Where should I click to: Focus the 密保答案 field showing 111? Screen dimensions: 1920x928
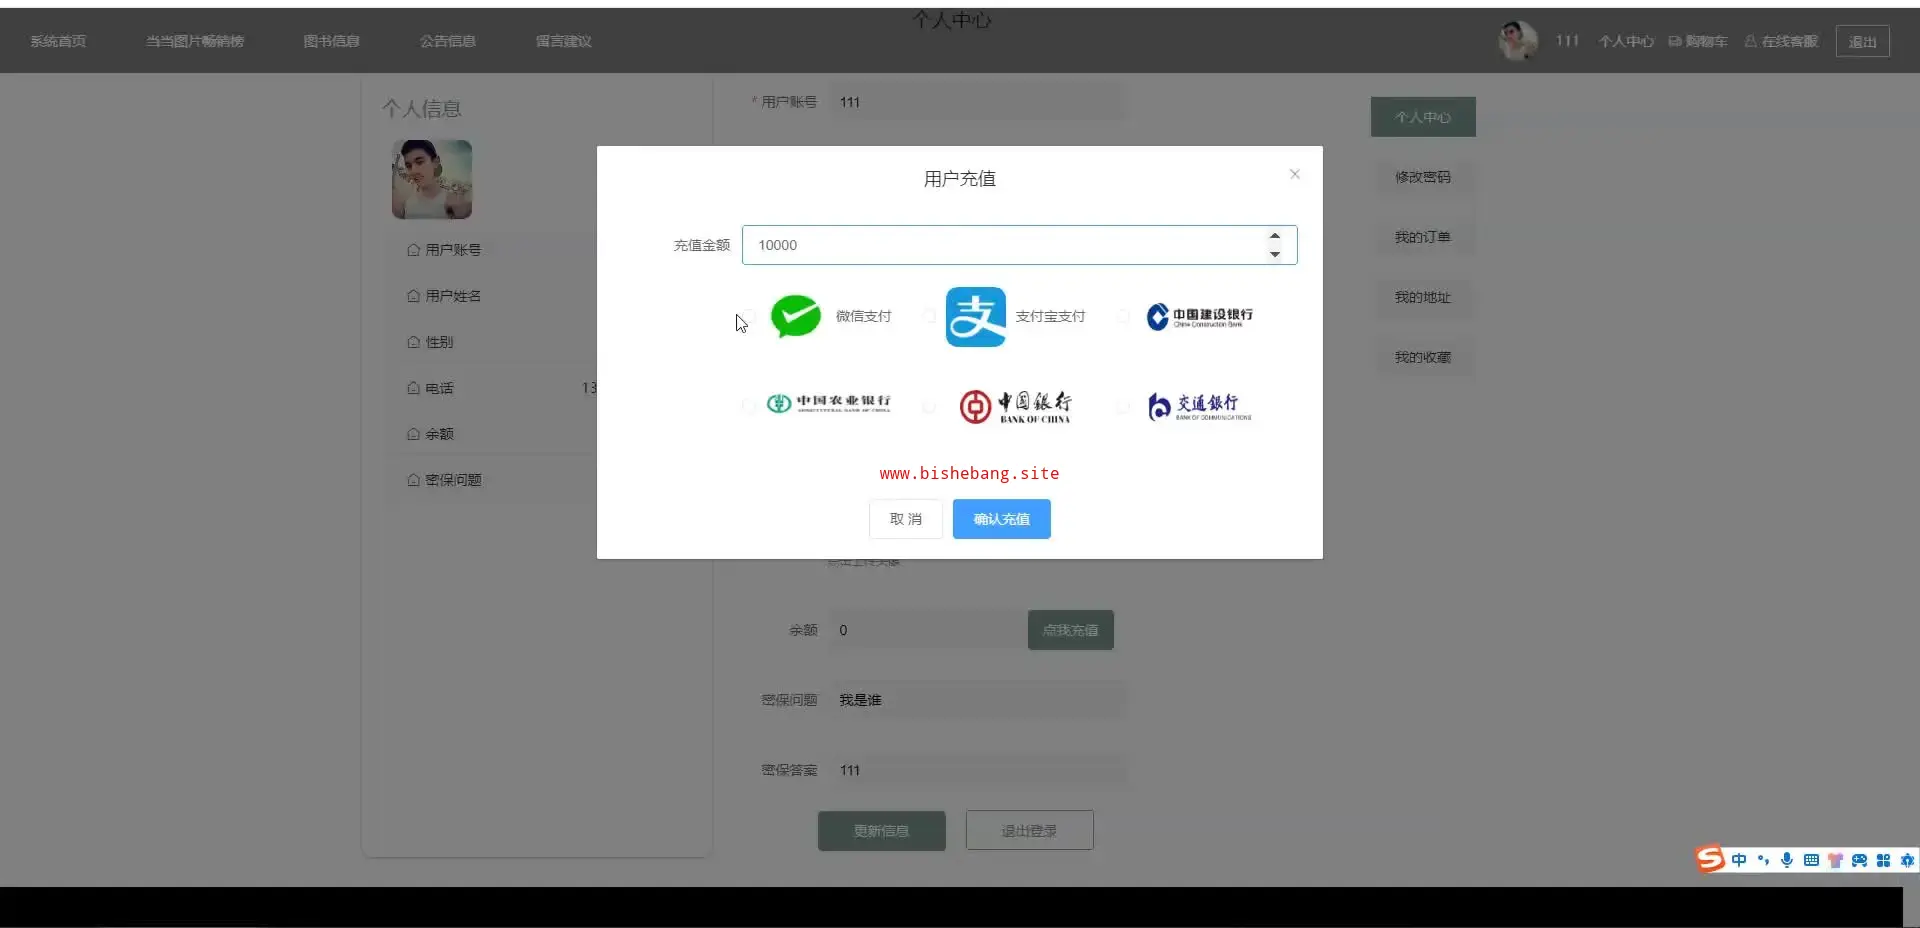977,770
